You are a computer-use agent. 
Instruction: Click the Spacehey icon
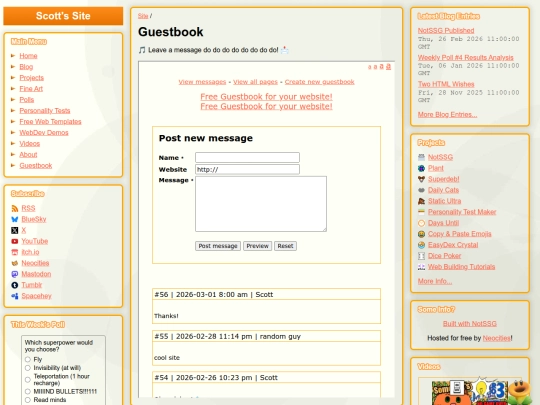coord(14,296)
